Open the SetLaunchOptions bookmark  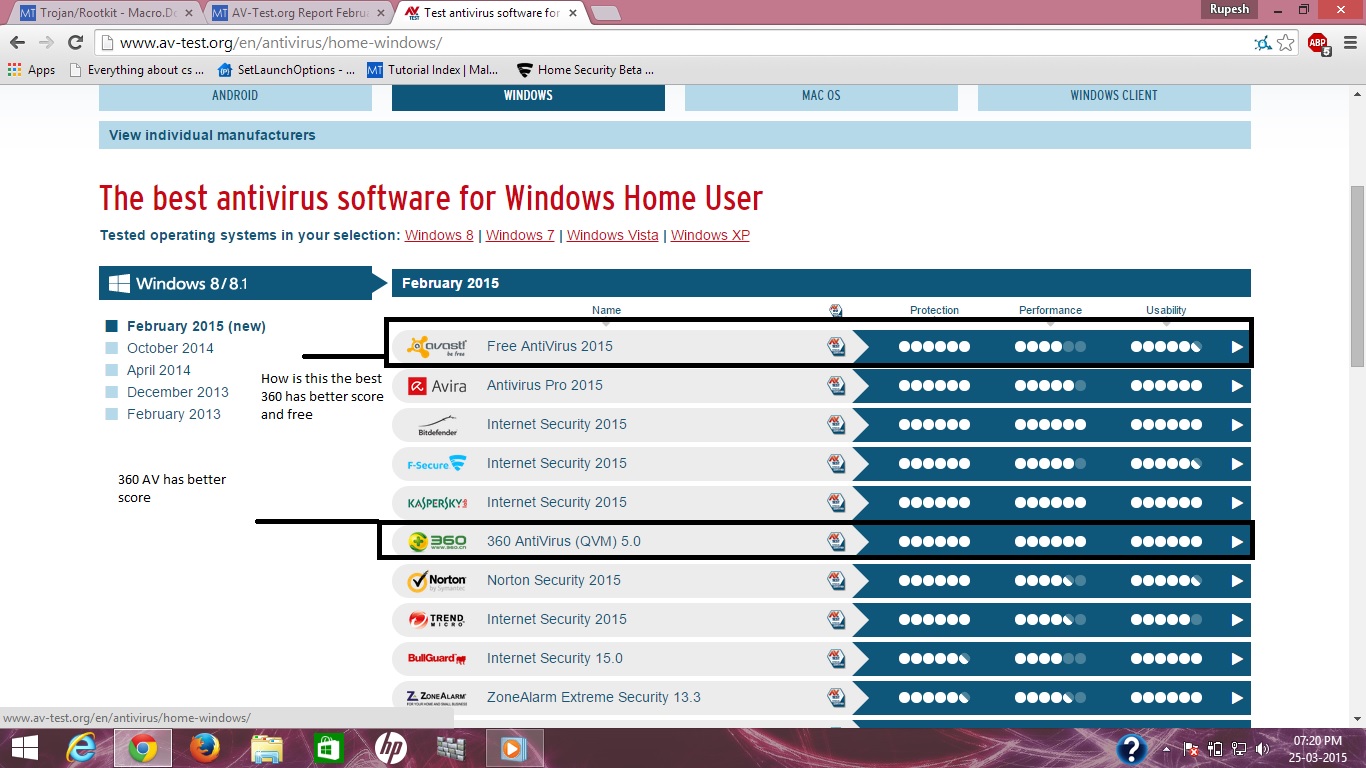285,70
